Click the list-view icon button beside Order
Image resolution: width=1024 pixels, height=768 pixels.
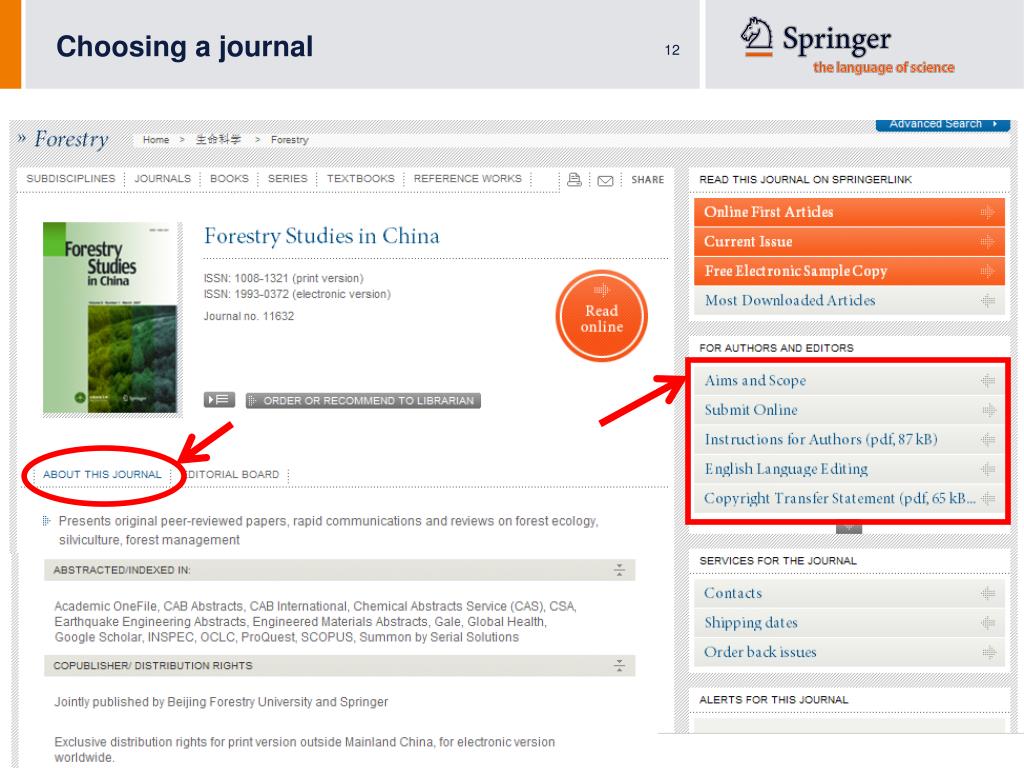tap(219, 400)
